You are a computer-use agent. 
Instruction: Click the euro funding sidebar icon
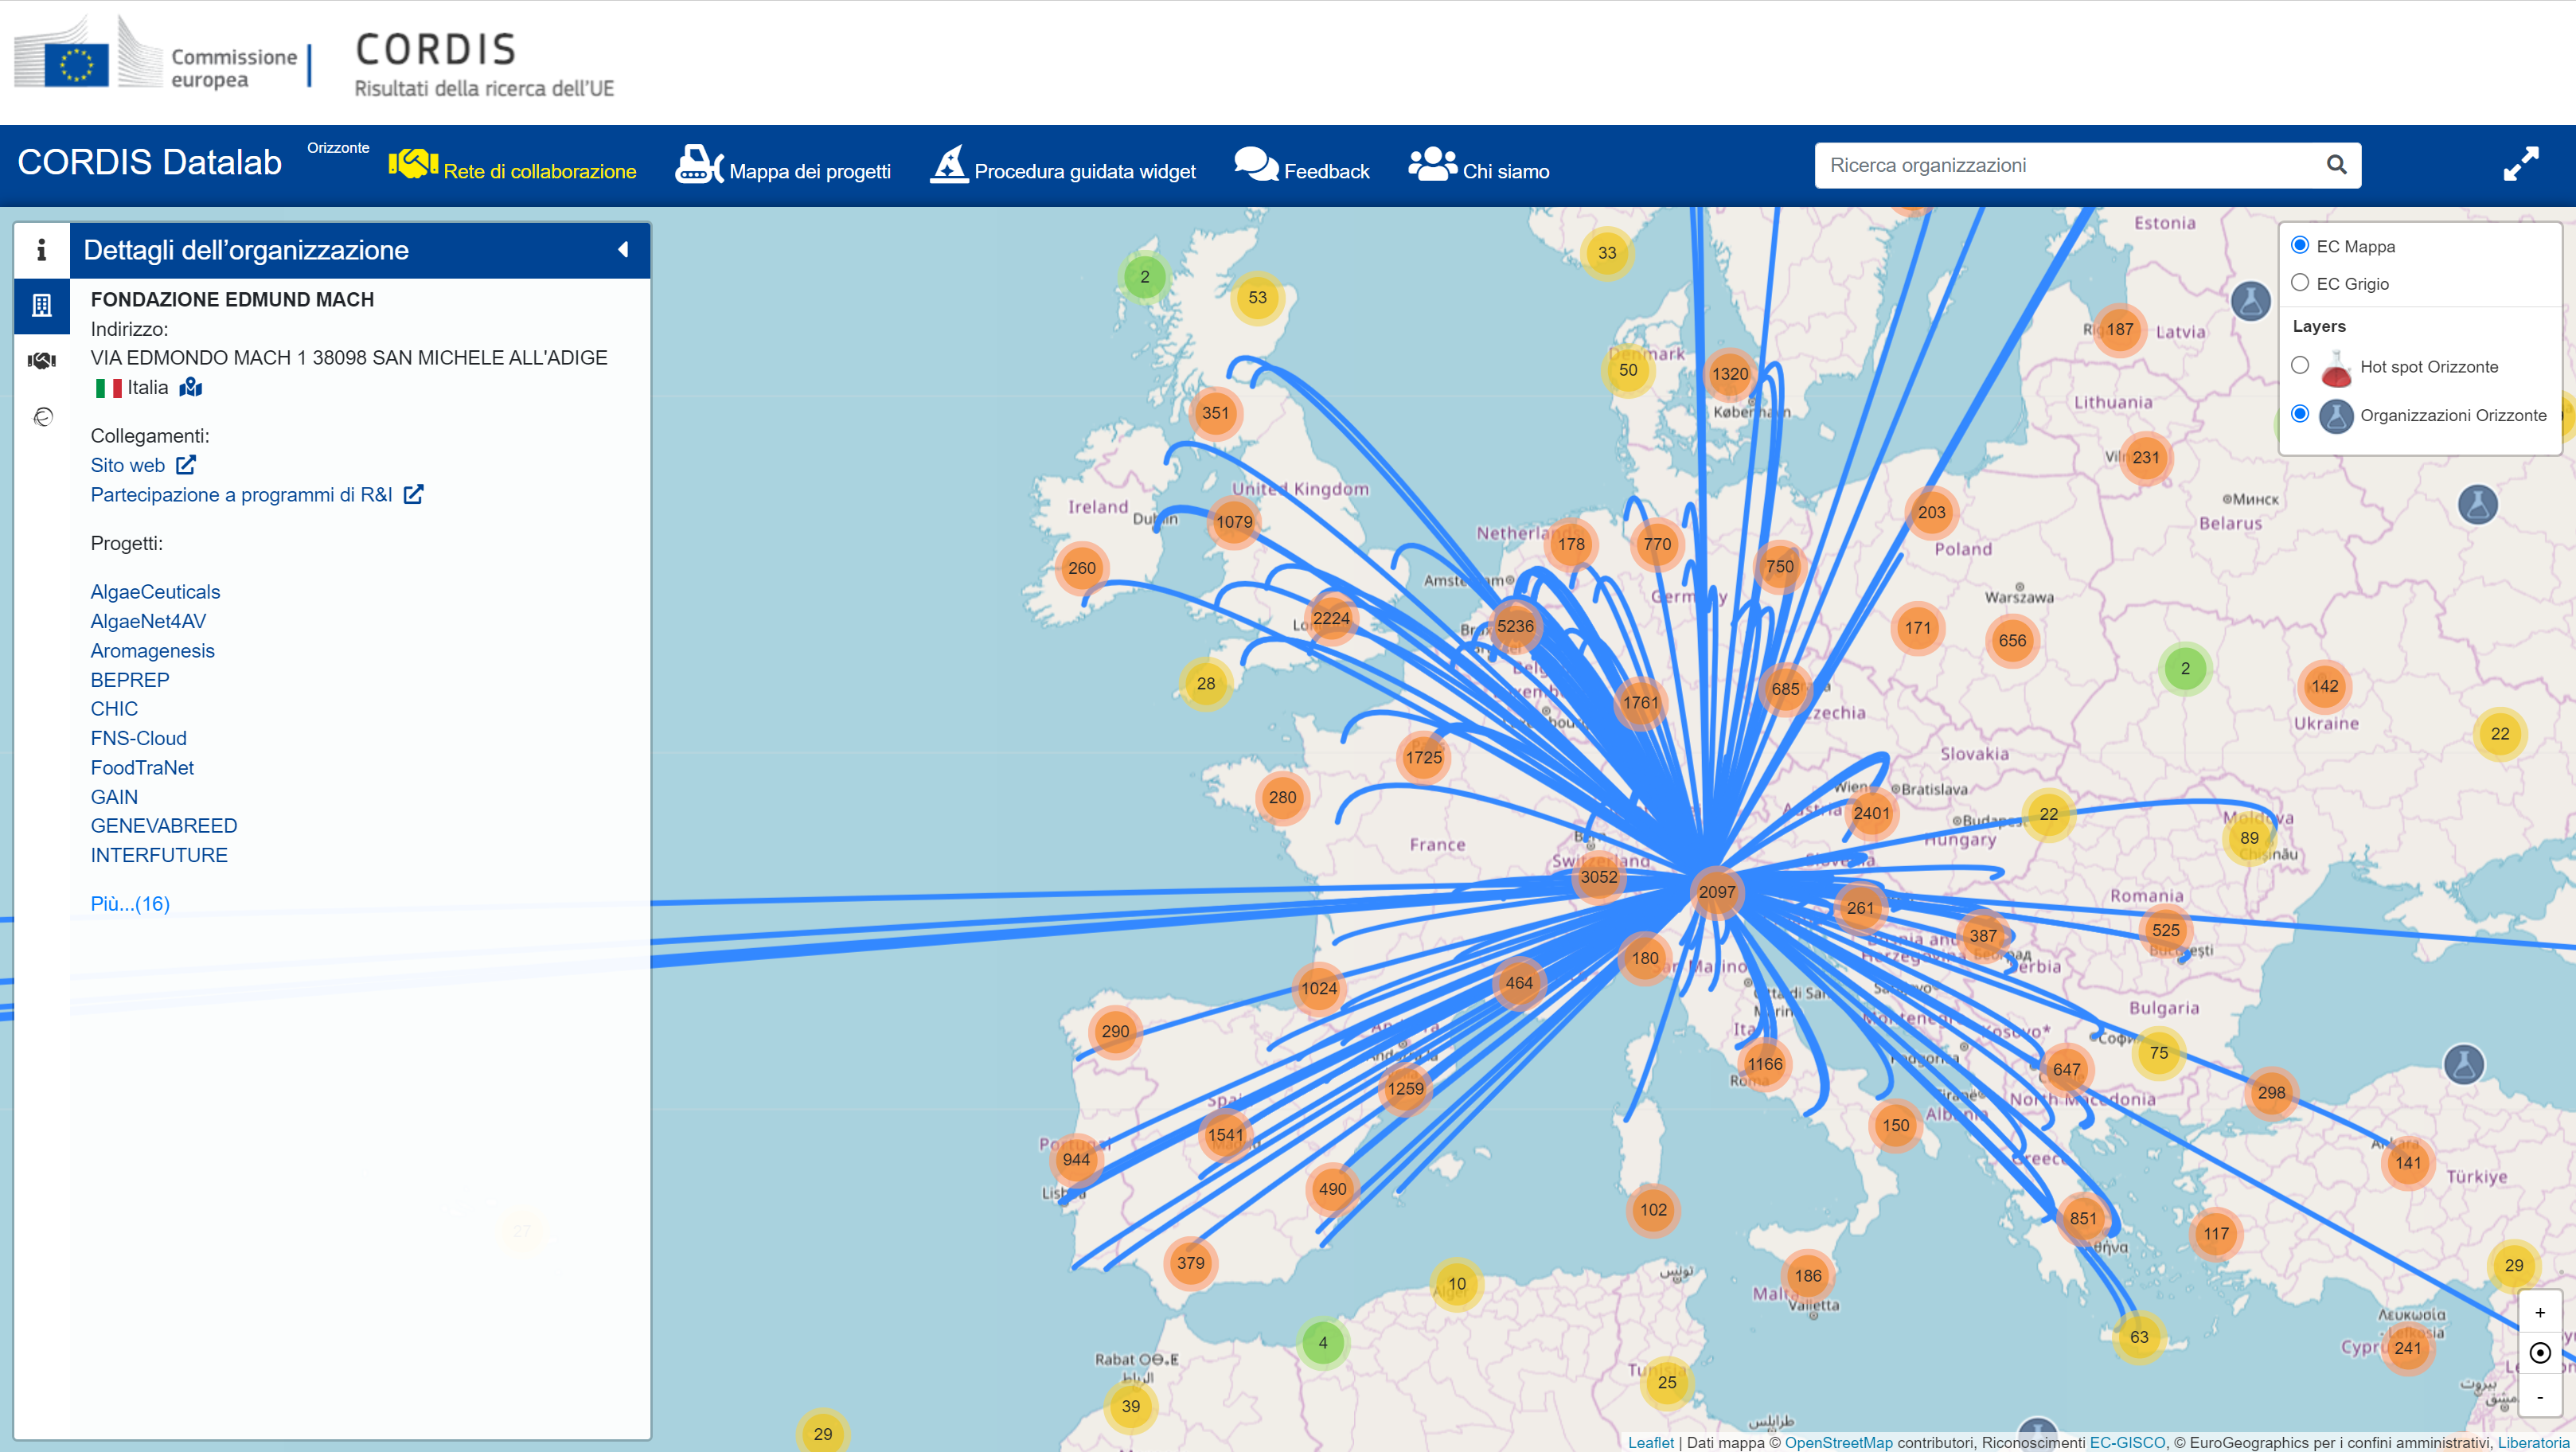click(x=42, y=417)
